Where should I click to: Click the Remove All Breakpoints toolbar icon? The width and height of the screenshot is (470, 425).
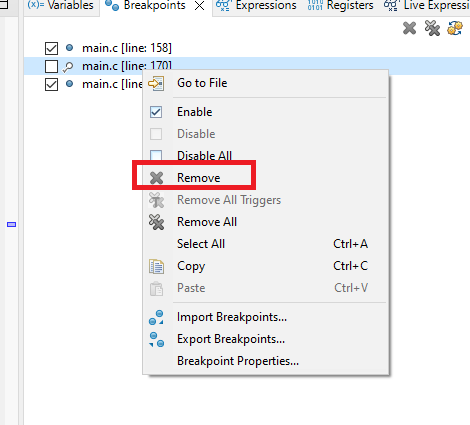(432, 28)
